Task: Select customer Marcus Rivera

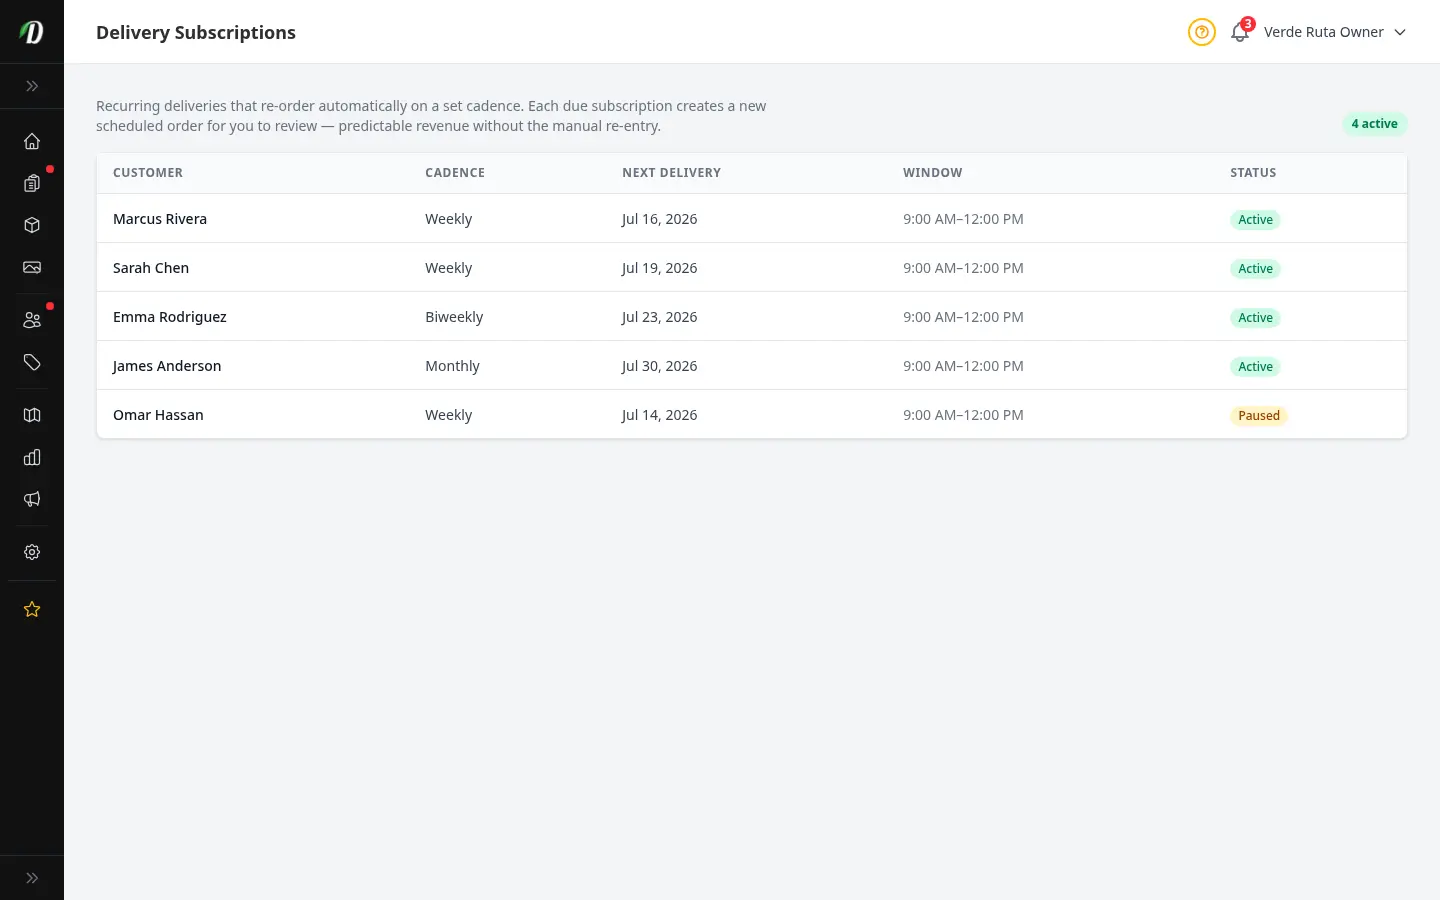Action: point(160,219)
